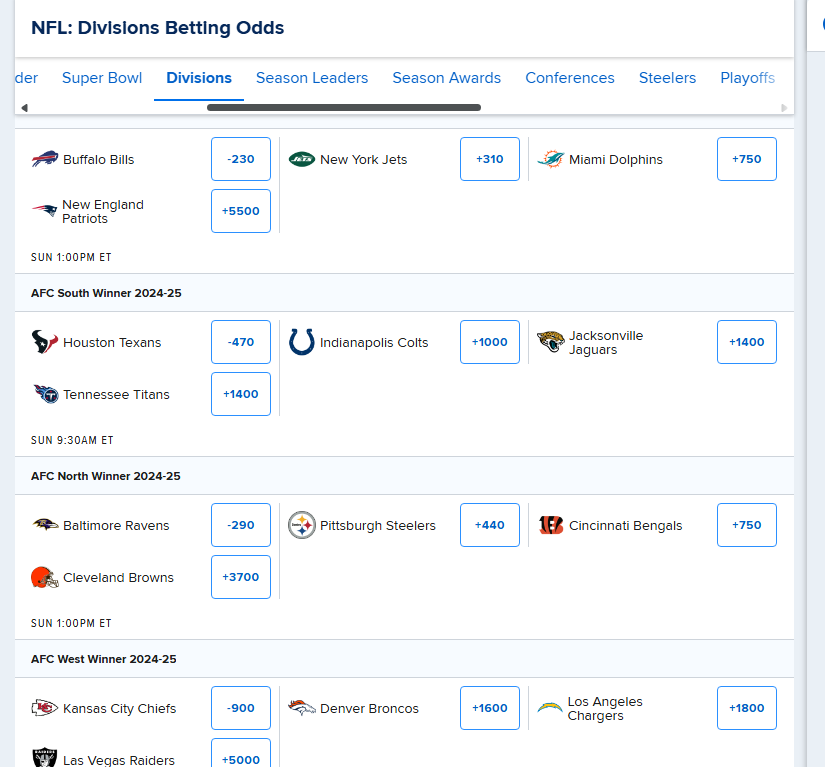Click the Indianapolis Colts horseshoe logo
Viewport: 825px width, 767px height.
302,342
